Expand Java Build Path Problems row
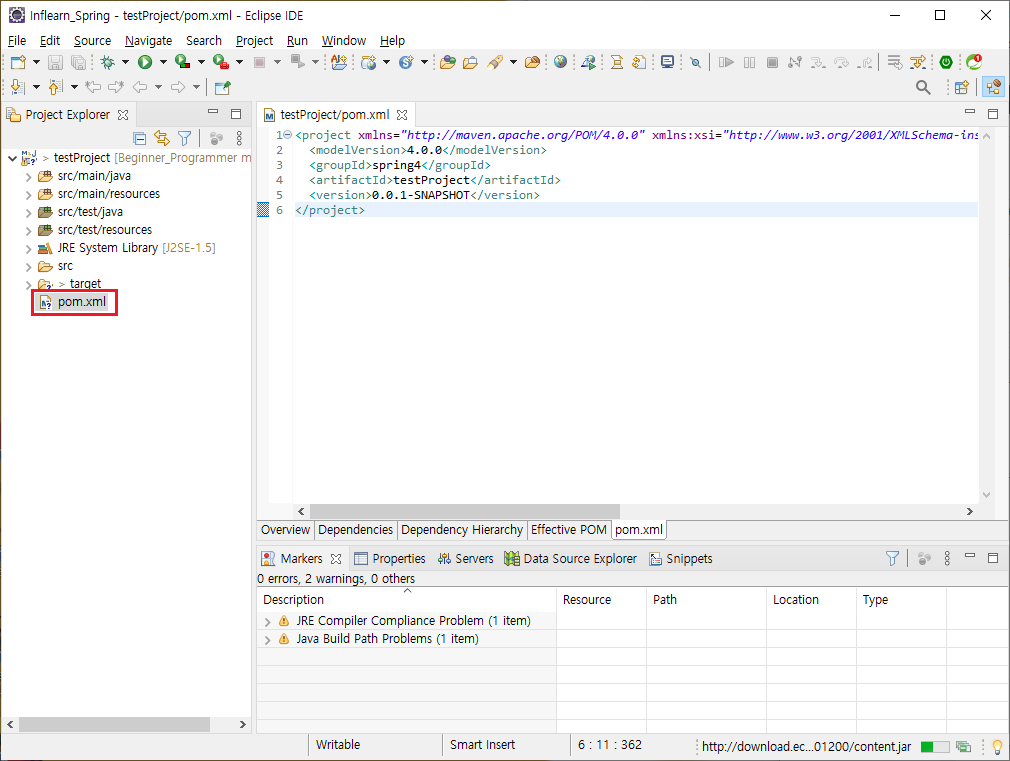This screenshot has height=761, width=1010. coord(267,640)
